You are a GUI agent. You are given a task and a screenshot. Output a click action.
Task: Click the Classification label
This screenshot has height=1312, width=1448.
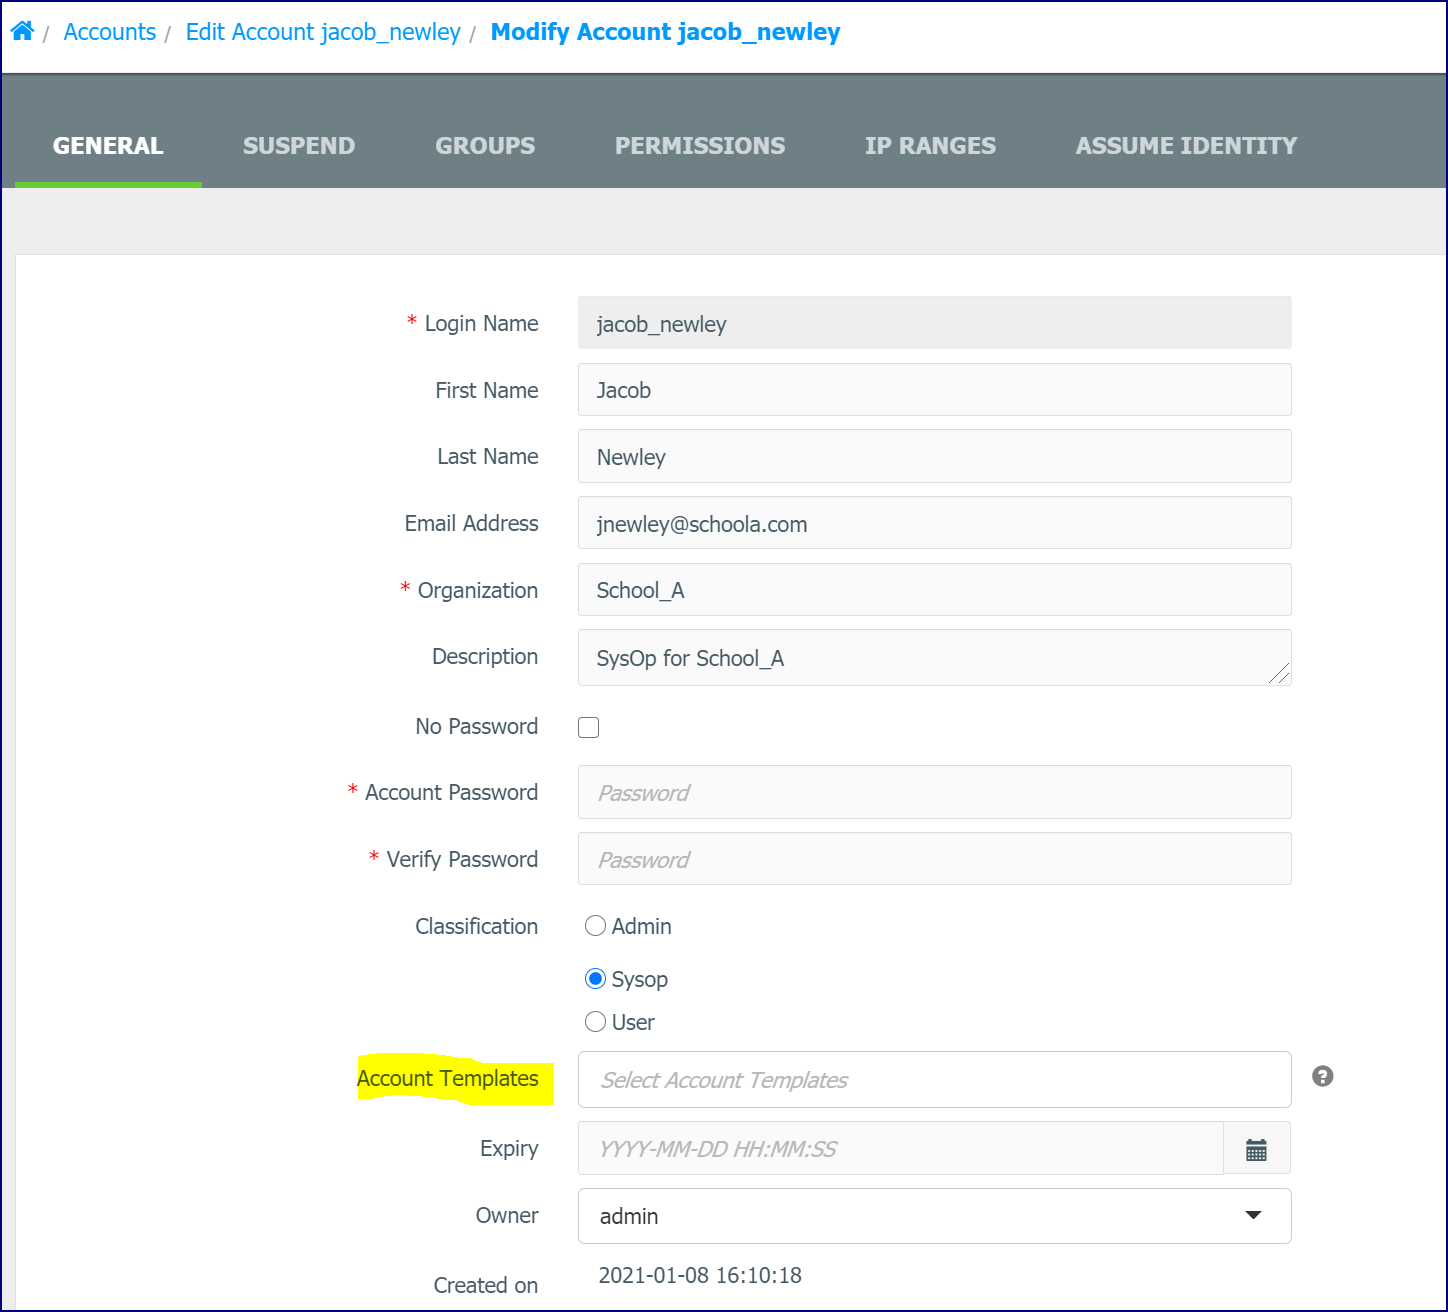[477, 927]
